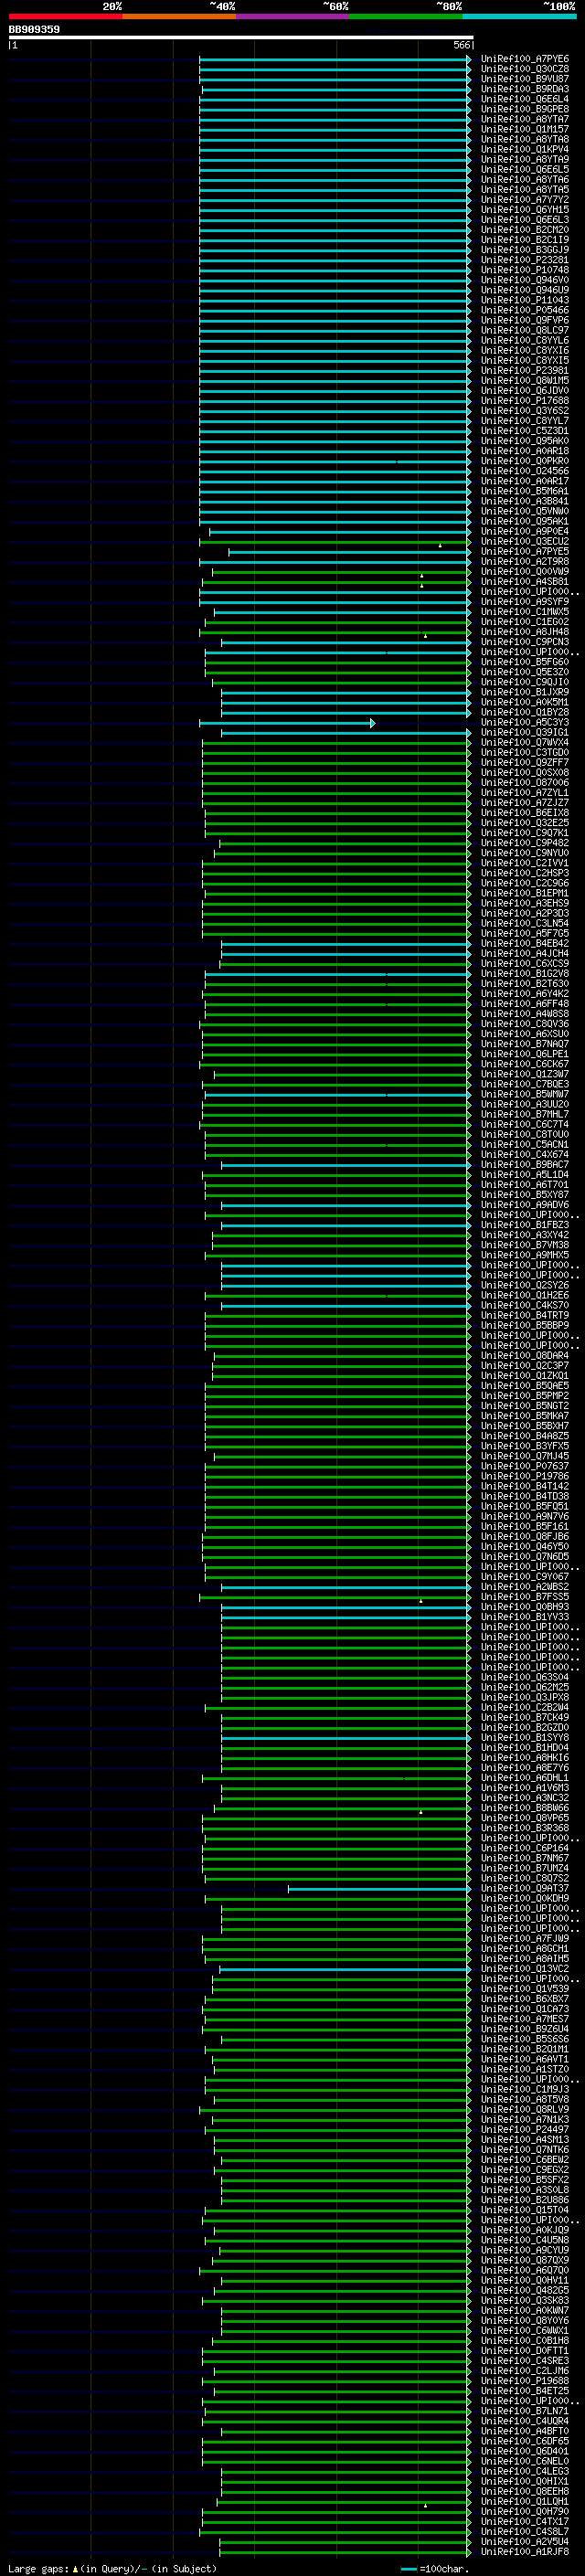Select label UniRef100_A8JH48
The height and width of the screenshot is (2576, 585).
[525, 632]
